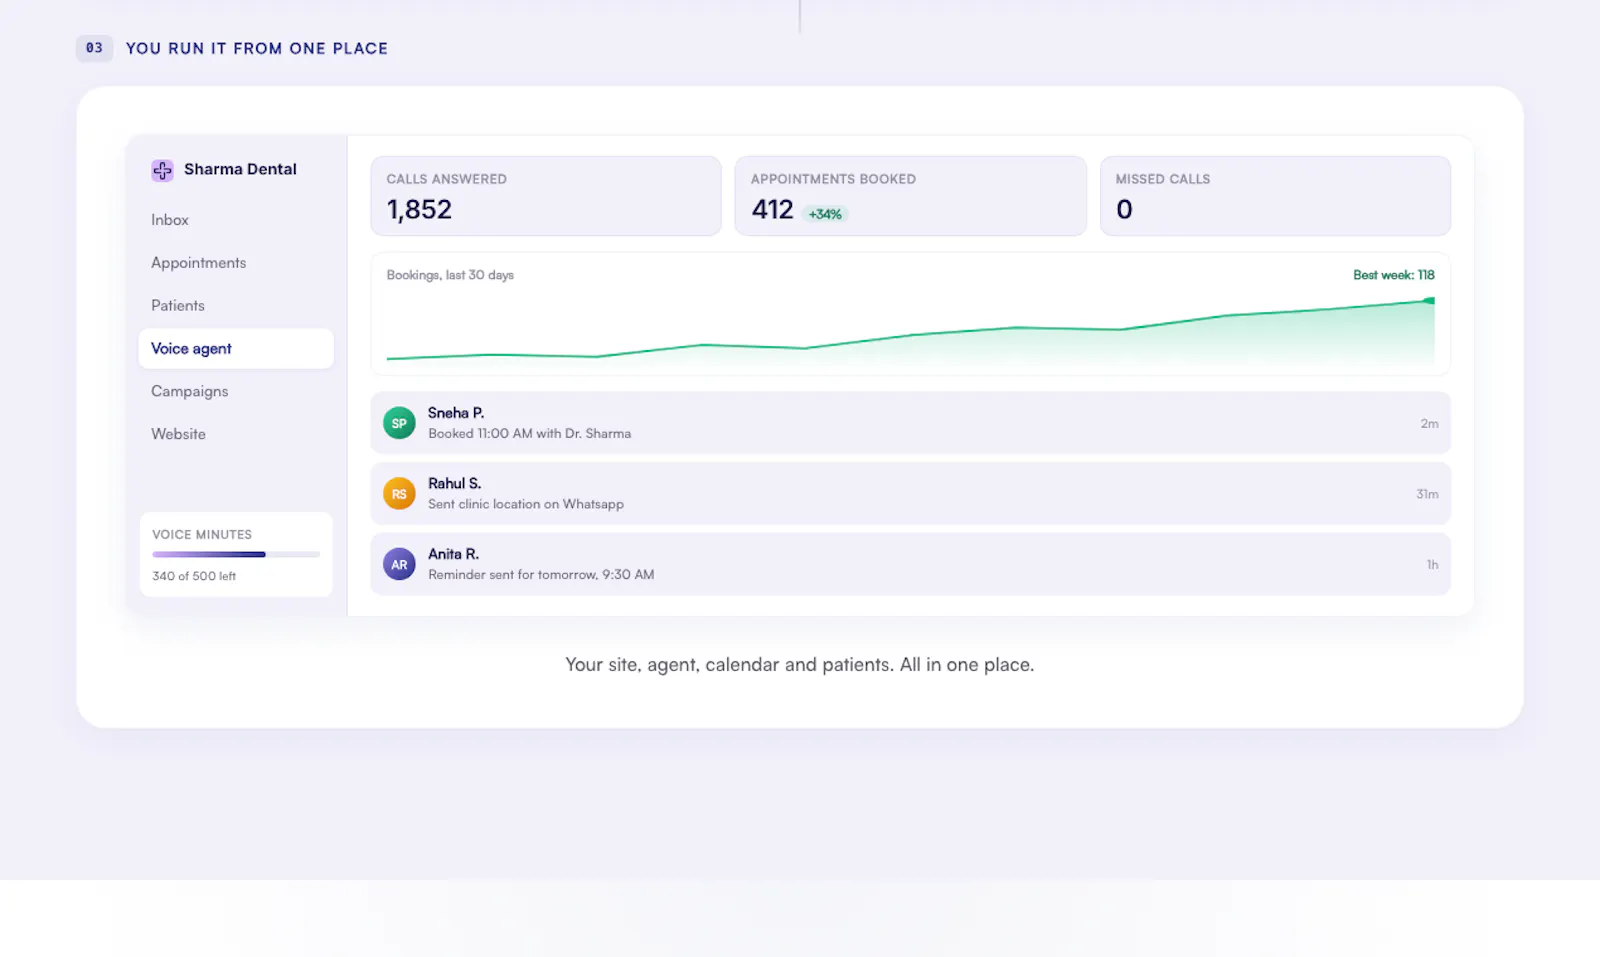
Task: Click "Booked 11:00 AM with Dr. Sharma" text
Action: point(529,434)
